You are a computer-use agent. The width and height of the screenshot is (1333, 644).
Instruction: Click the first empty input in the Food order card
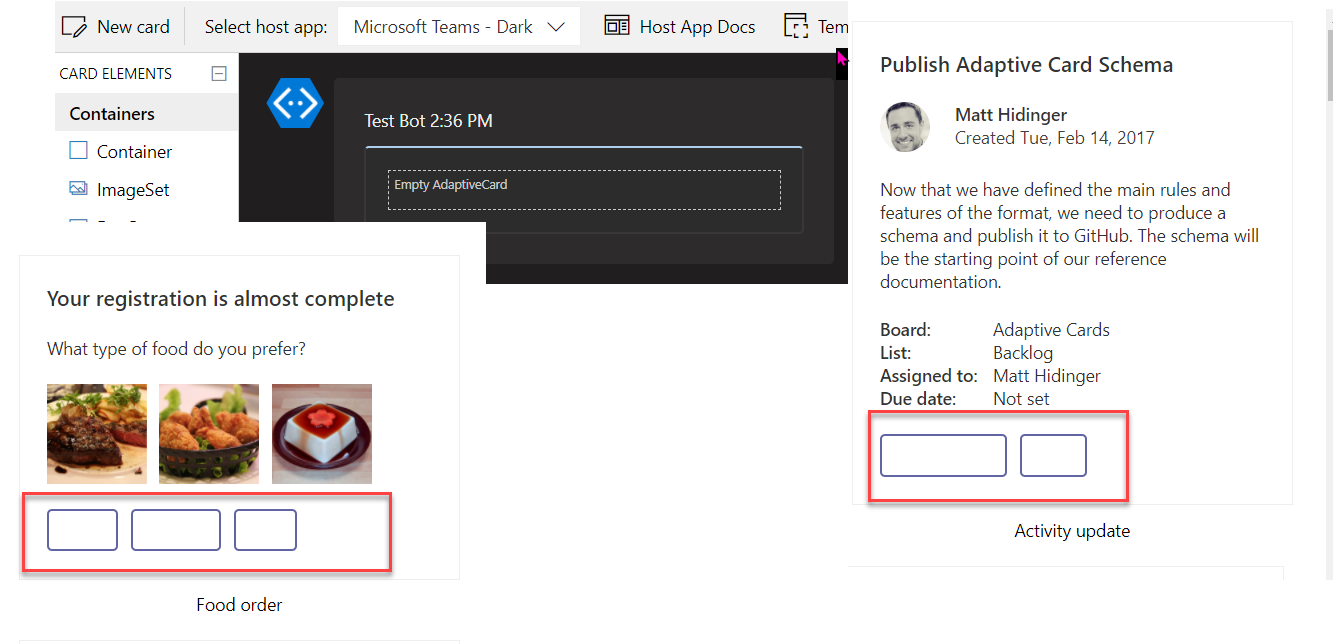(x=82, y=530)
